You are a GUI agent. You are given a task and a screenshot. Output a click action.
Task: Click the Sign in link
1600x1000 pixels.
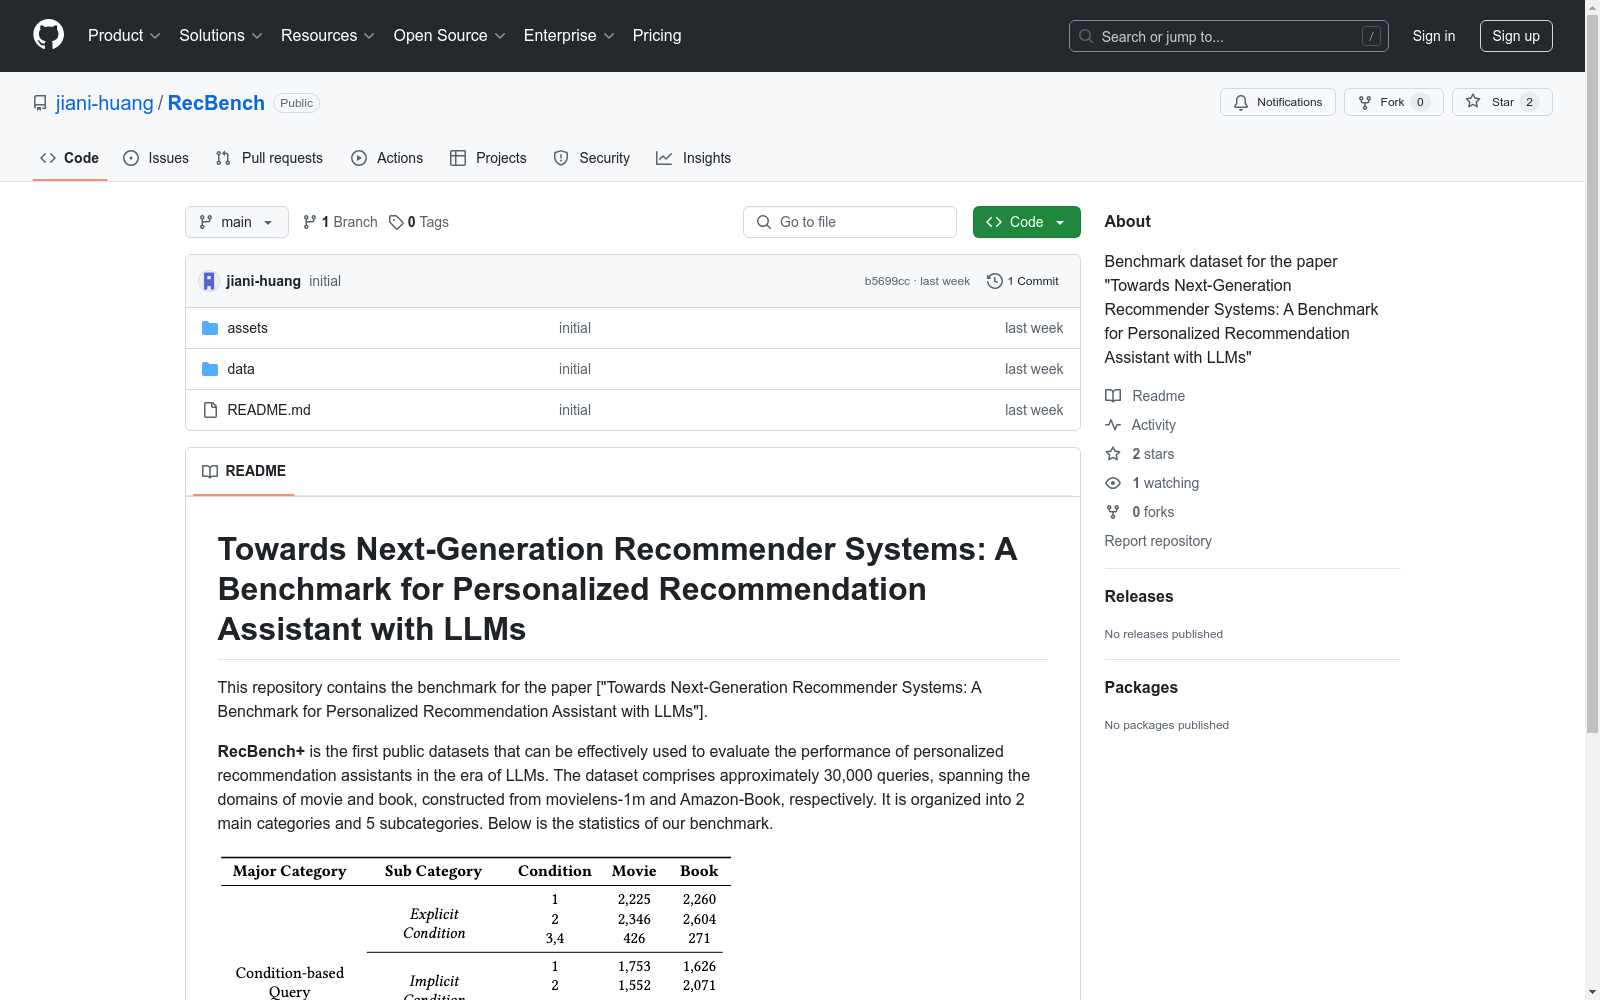pyautogui.click(x=1434, y=36)
